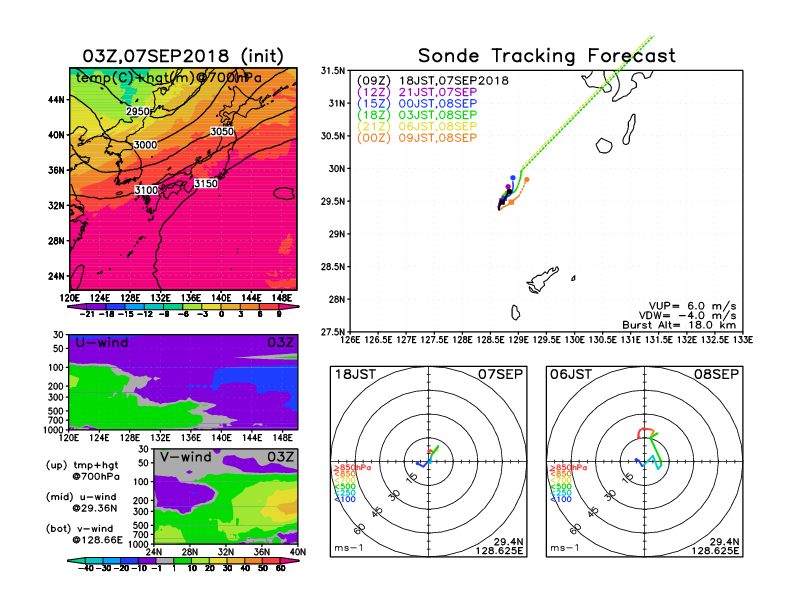Click the blue balloon landing dot on track map
Viewport: 792px width, 612px height.
pyautogui.click(x=513, y=179)
